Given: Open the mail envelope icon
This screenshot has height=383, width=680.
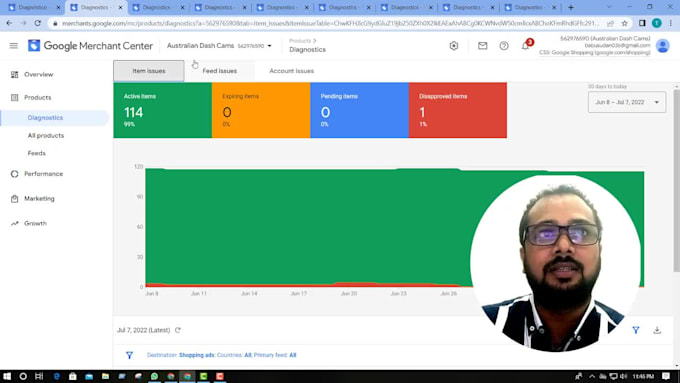Looking at the screenshot, I should [482, 46].
